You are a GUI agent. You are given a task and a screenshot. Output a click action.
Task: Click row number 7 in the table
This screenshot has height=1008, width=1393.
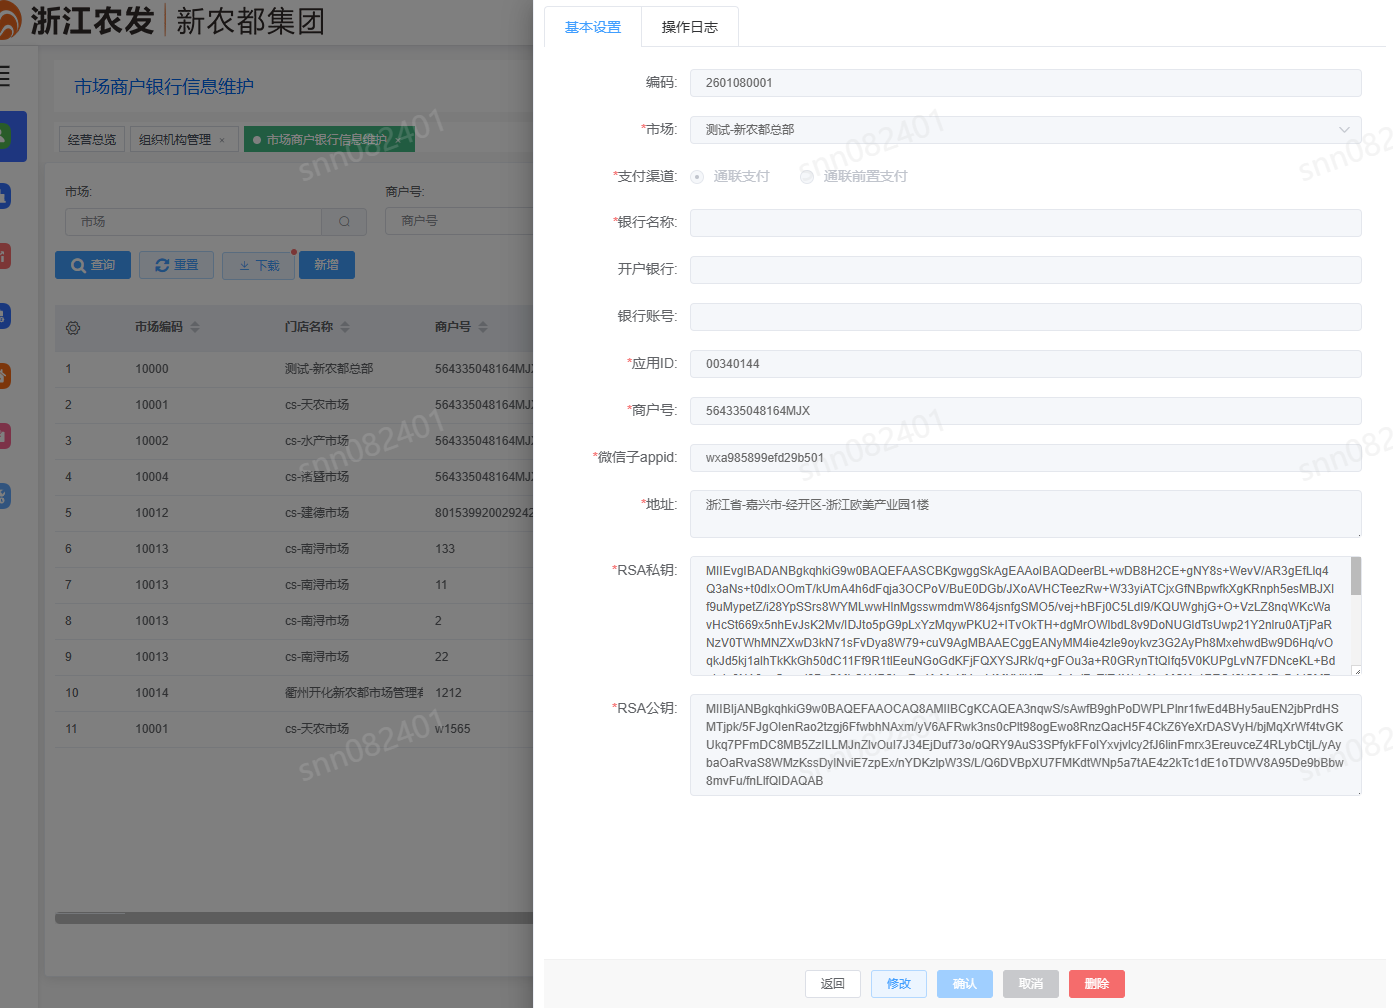click(68, 585)
